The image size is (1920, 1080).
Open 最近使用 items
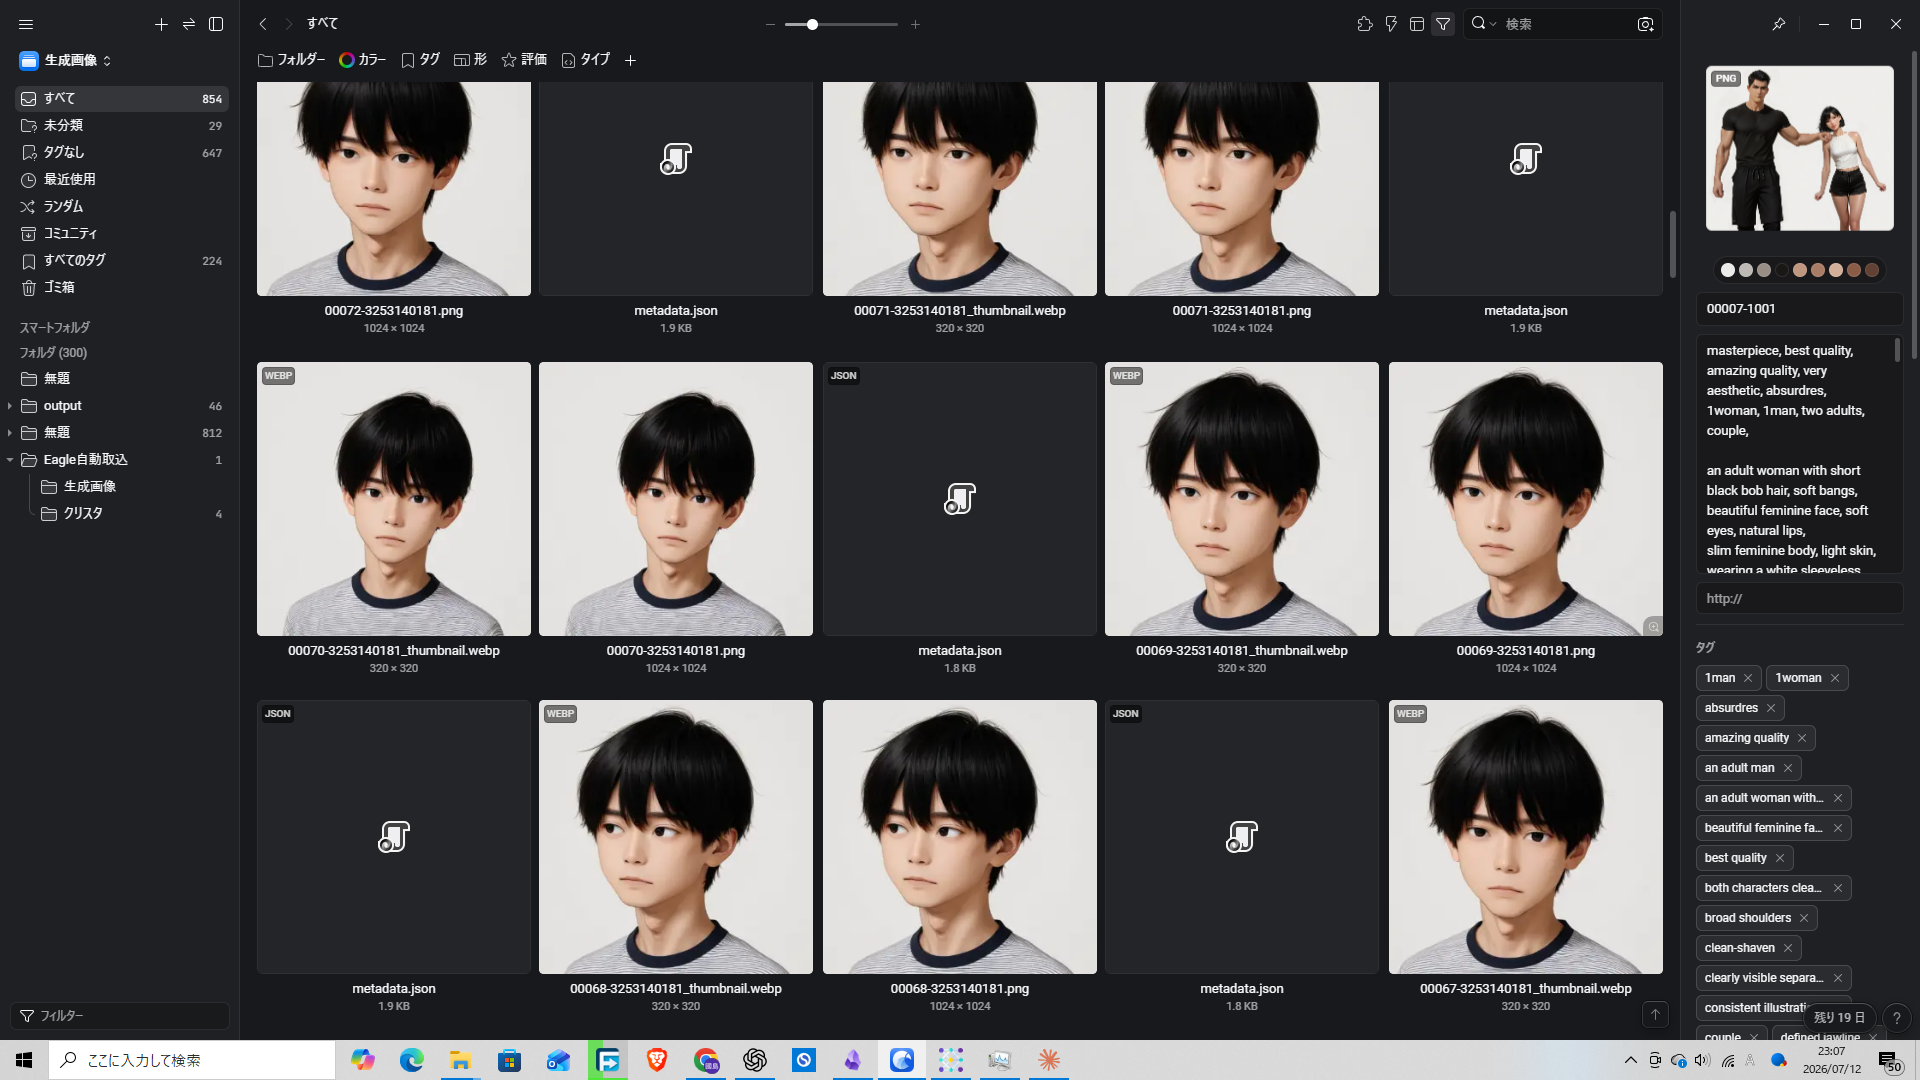coord(122,180)
